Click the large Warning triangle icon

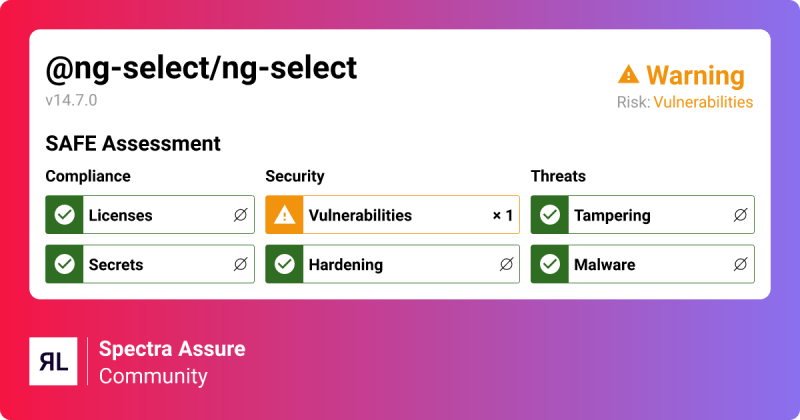(628, 75)
